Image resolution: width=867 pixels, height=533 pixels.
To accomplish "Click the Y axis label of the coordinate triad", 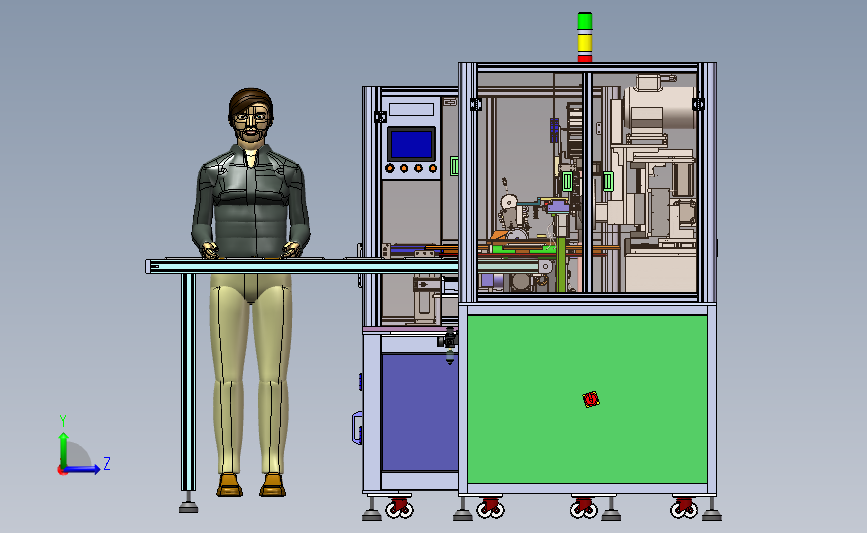I will tap(62, 421).
